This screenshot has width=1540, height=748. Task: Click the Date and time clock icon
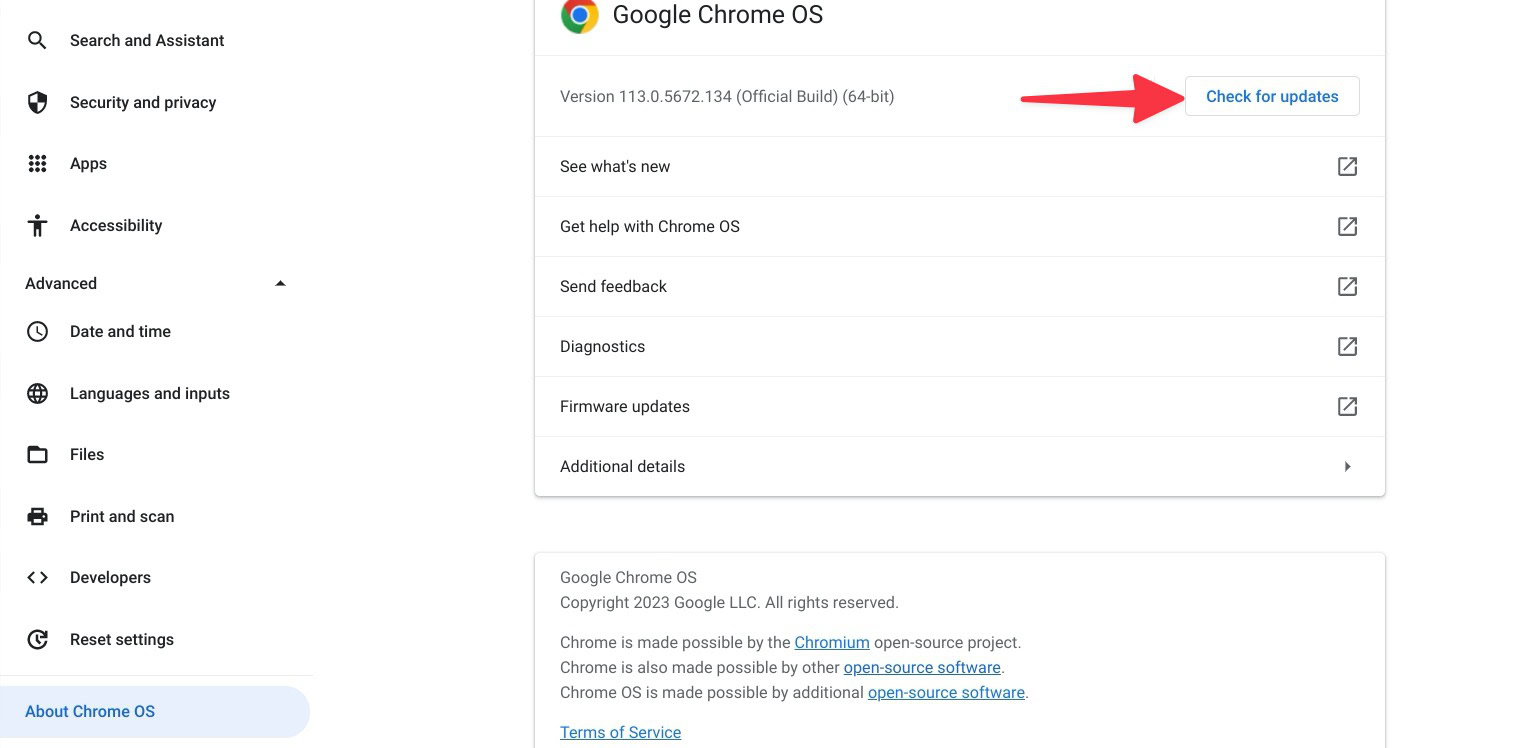[x=37, y=332]
